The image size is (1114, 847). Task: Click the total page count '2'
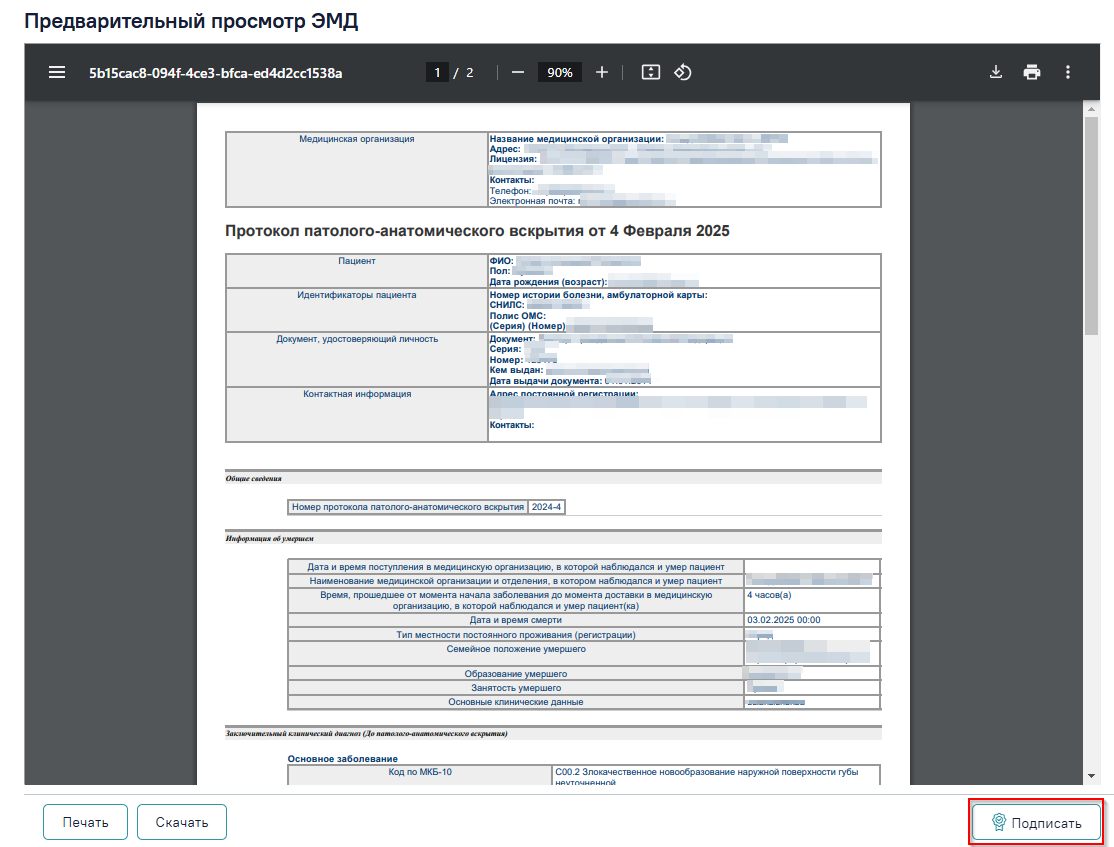click(x=470, y=72)
